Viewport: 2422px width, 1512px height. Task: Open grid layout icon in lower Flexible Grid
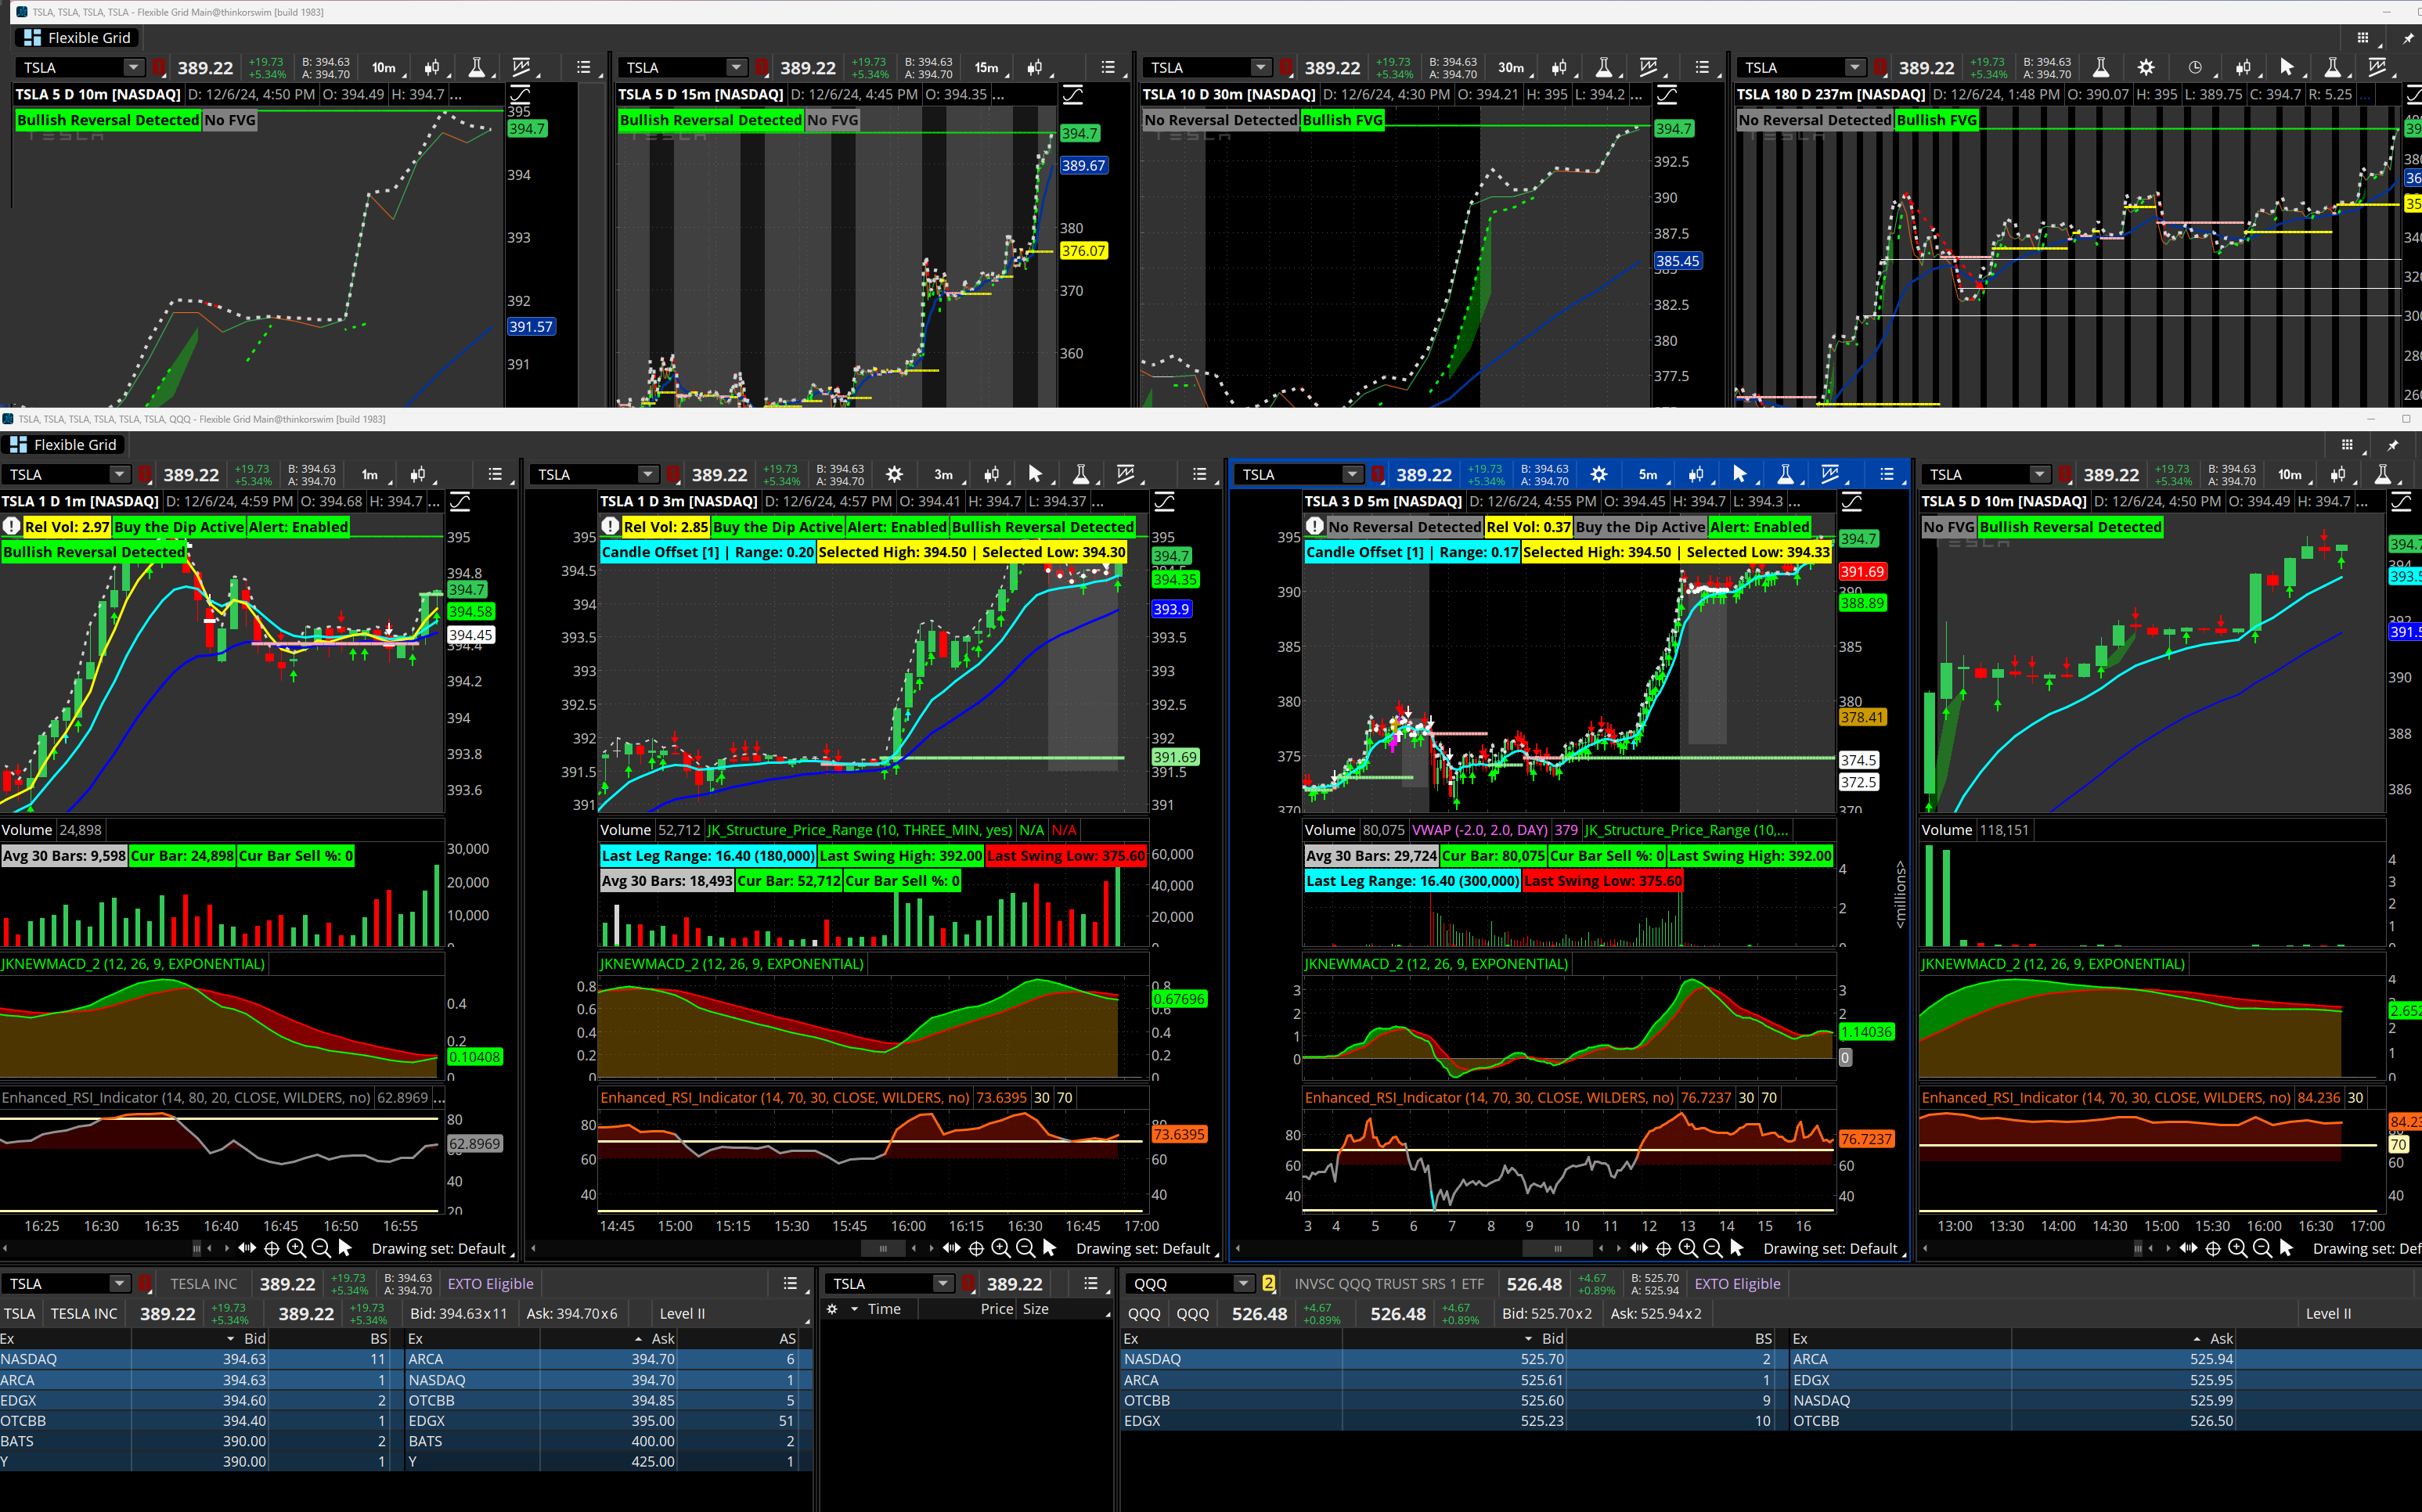point(2346,445)
